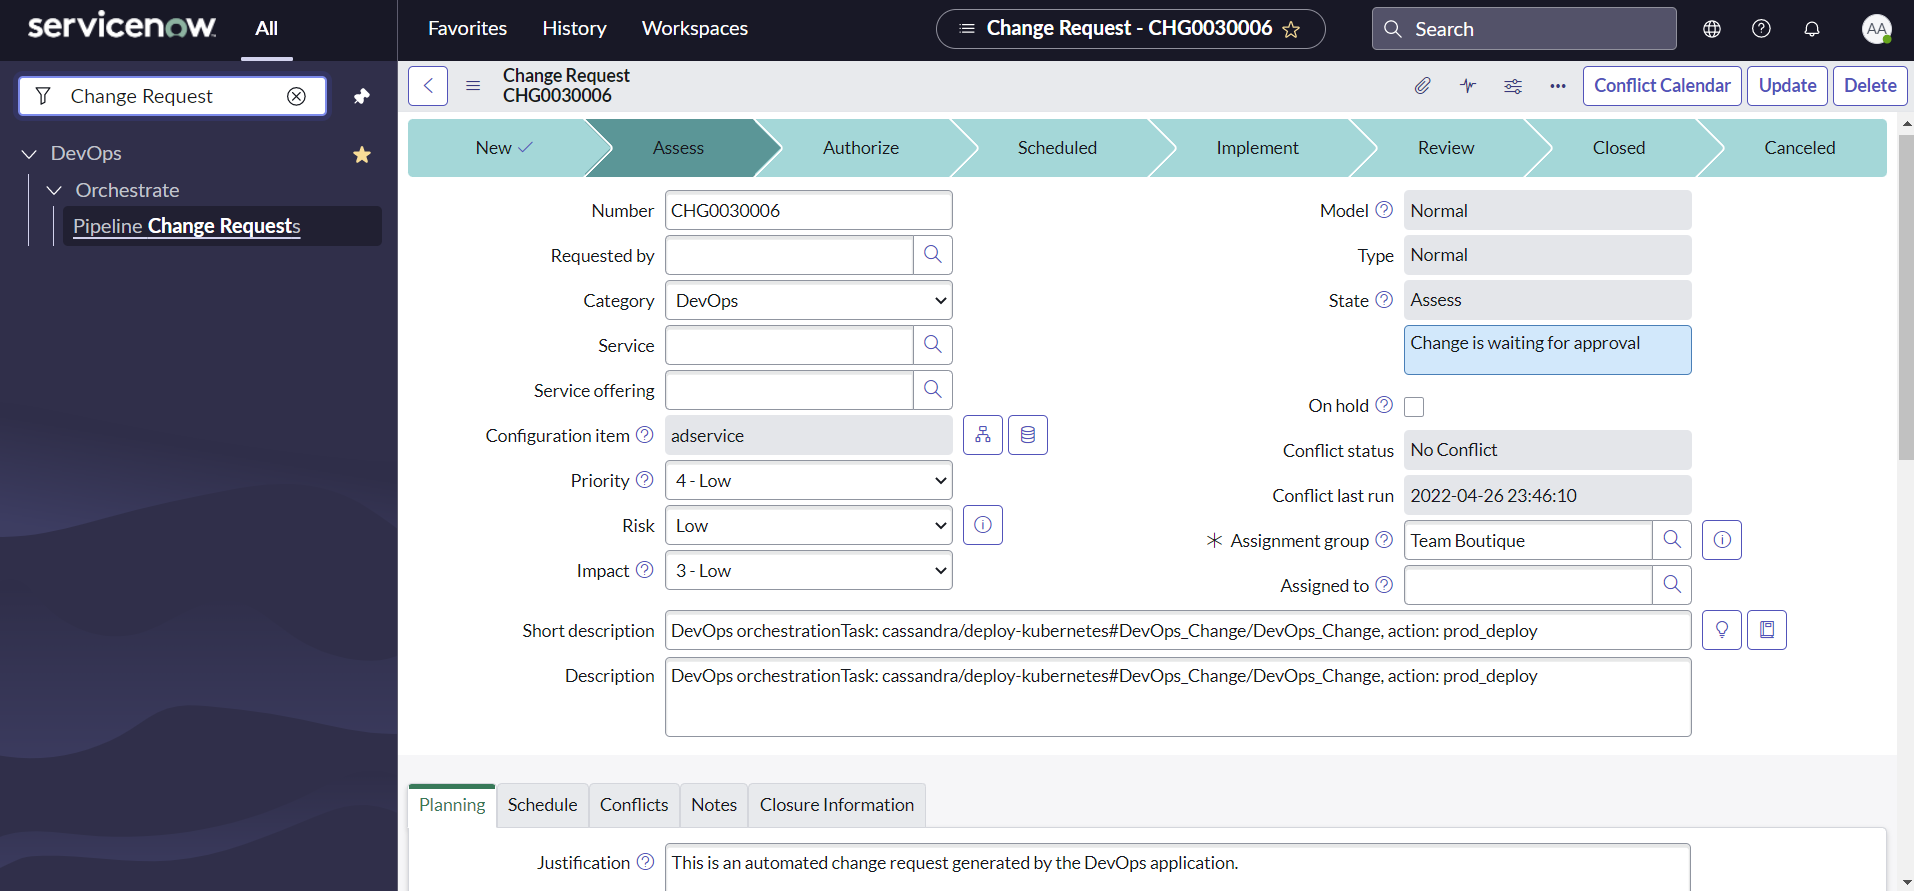Look up Assigned to user
The width and height of the screenshot is (1914, 891).
(x=1672, y=585)
